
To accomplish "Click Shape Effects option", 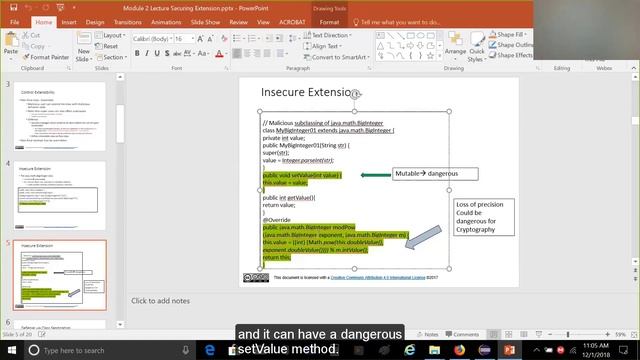I will click(x=511, y=55).
